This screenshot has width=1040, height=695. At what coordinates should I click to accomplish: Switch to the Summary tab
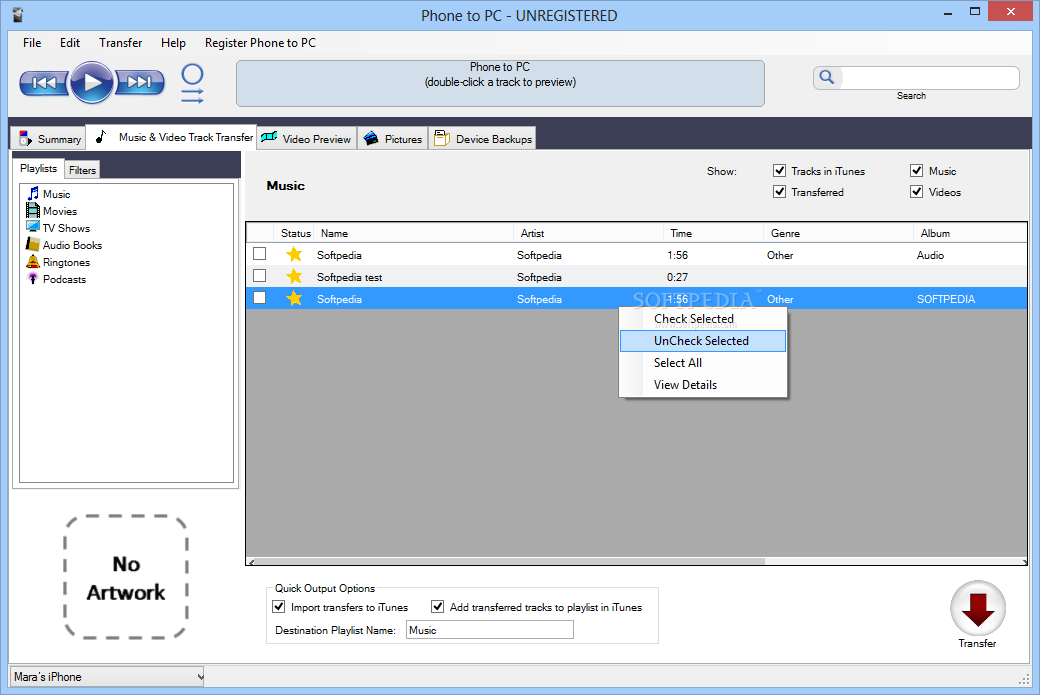point(48,139)
